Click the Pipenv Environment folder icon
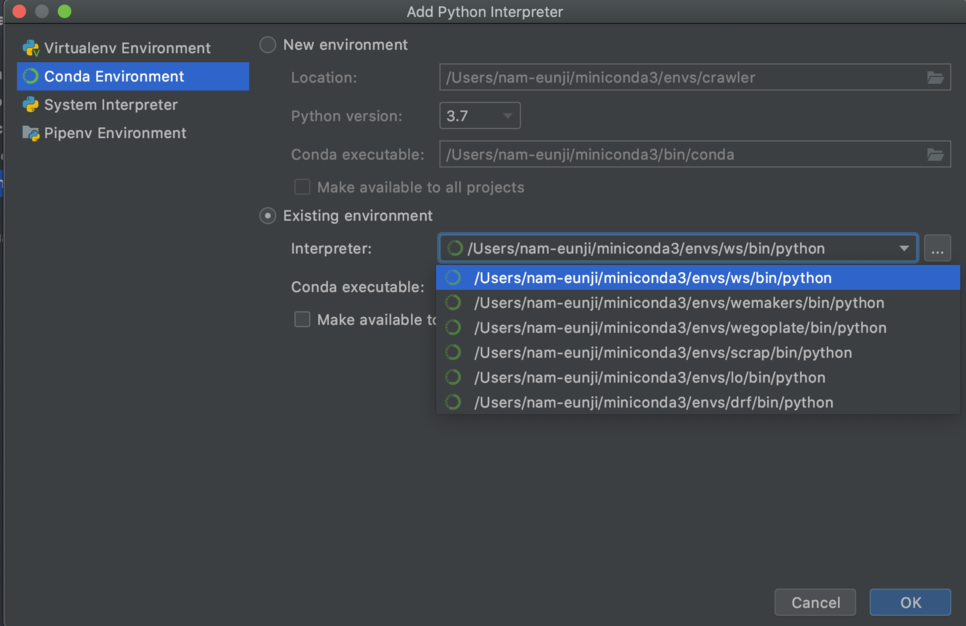Screen dimensions: 966x626 coord(31,133)
